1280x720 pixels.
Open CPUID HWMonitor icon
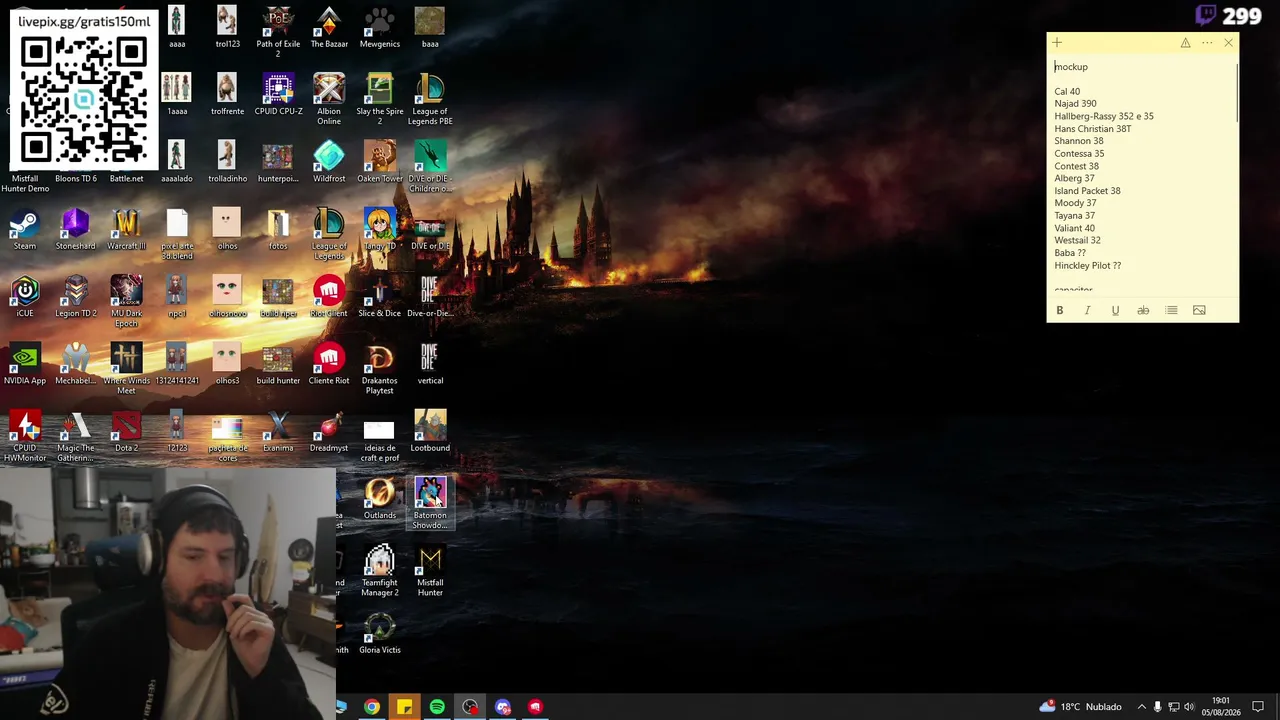pos(25,435)
